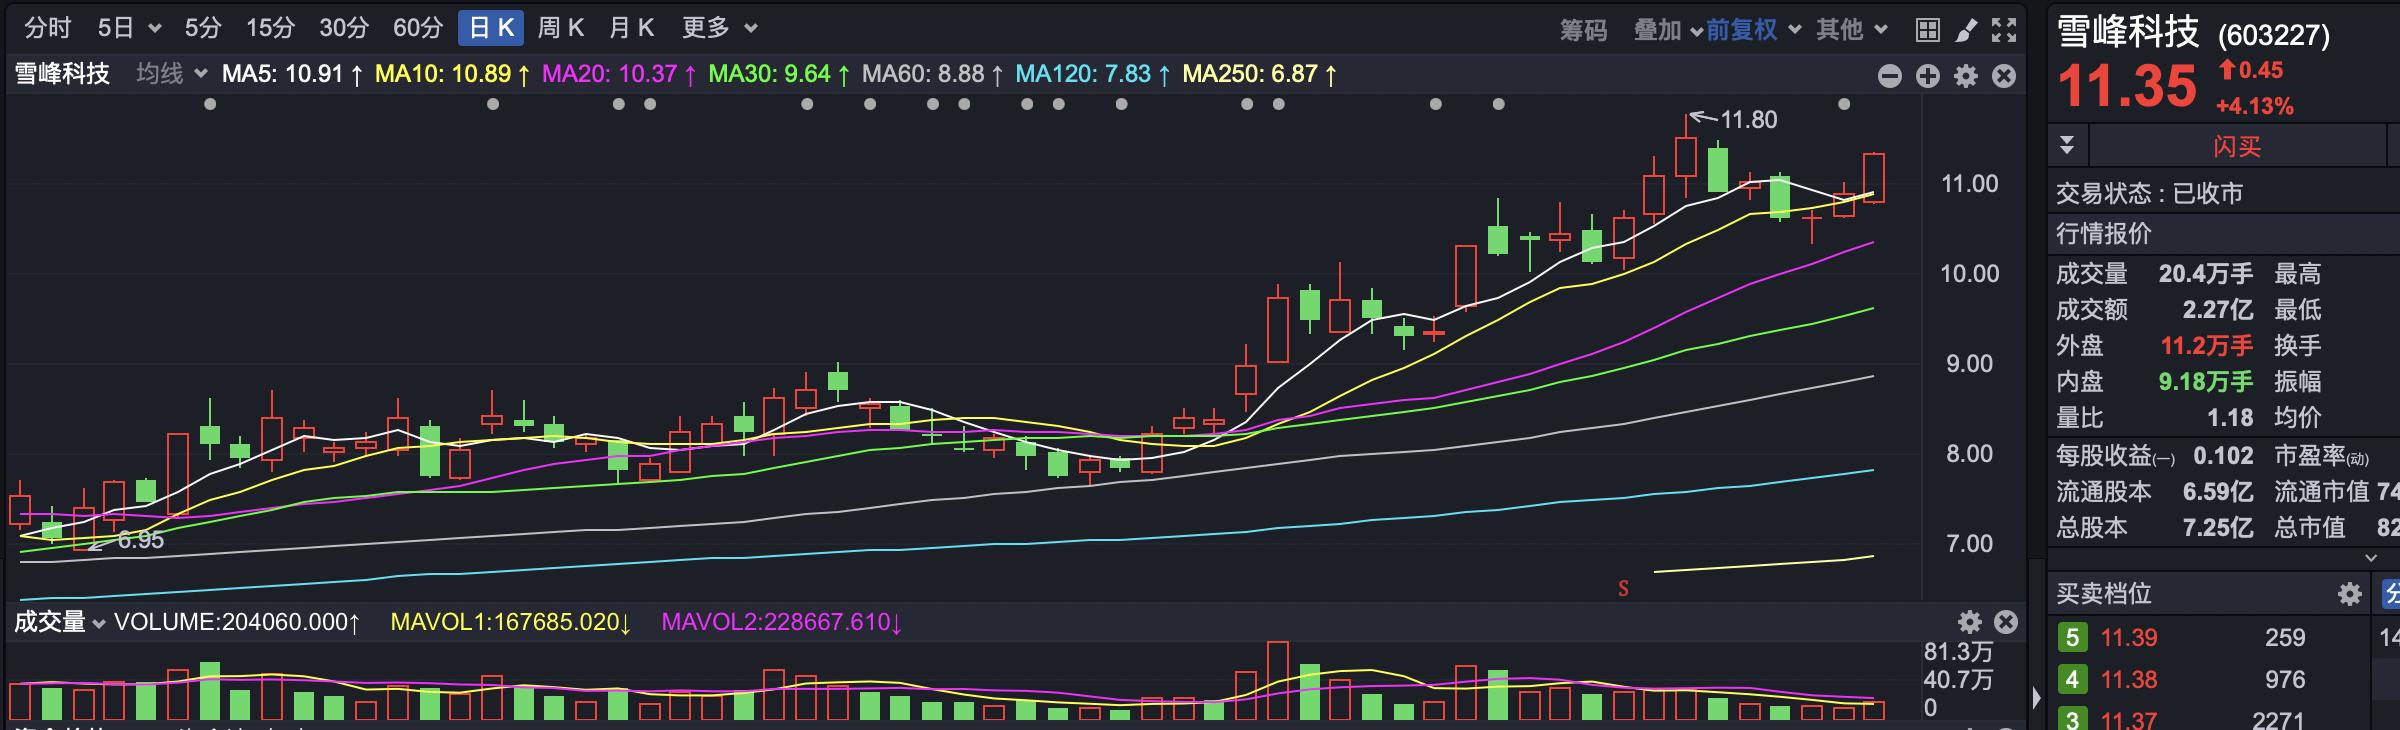Open the 叠加 overlay dropdown
The width and height of the screenshot is (2400, 730).
1666,30
